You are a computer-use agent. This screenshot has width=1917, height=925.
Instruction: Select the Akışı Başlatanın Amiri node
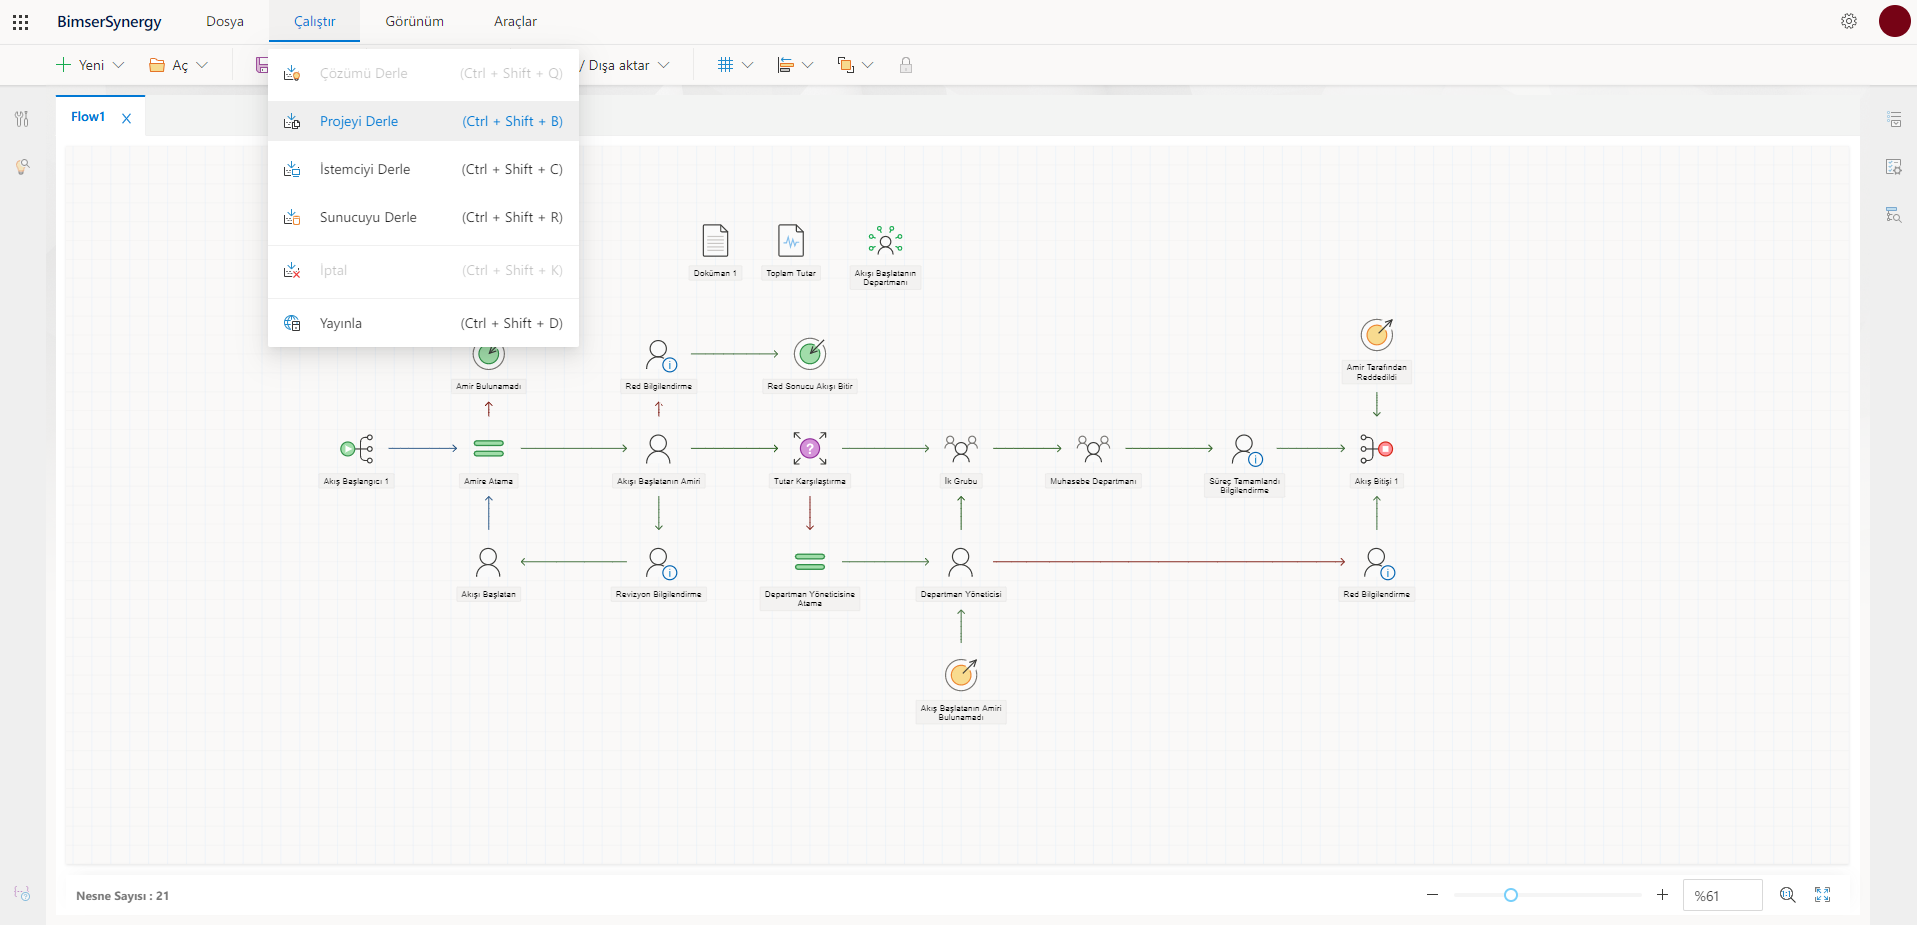(x=658, y=449)
